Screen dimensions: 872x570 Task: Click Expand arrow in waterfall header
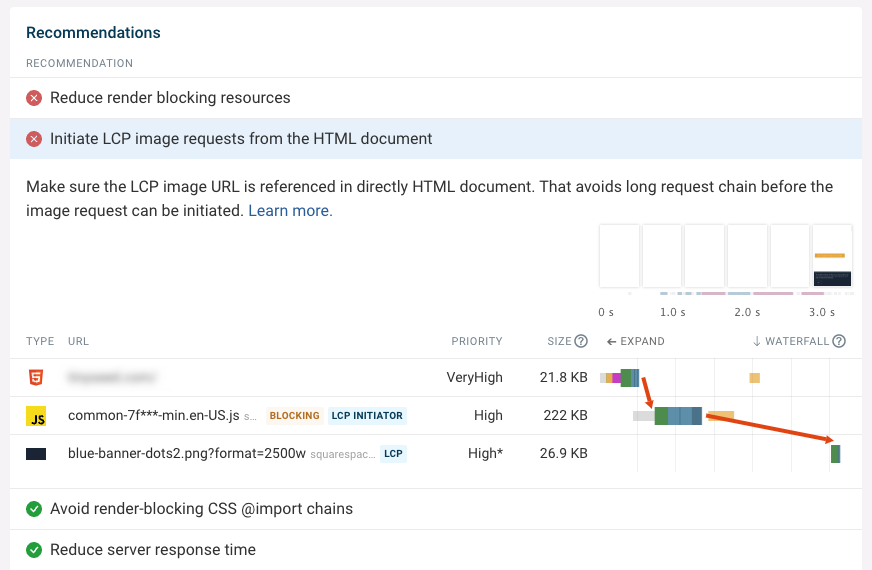coord(636,341)
